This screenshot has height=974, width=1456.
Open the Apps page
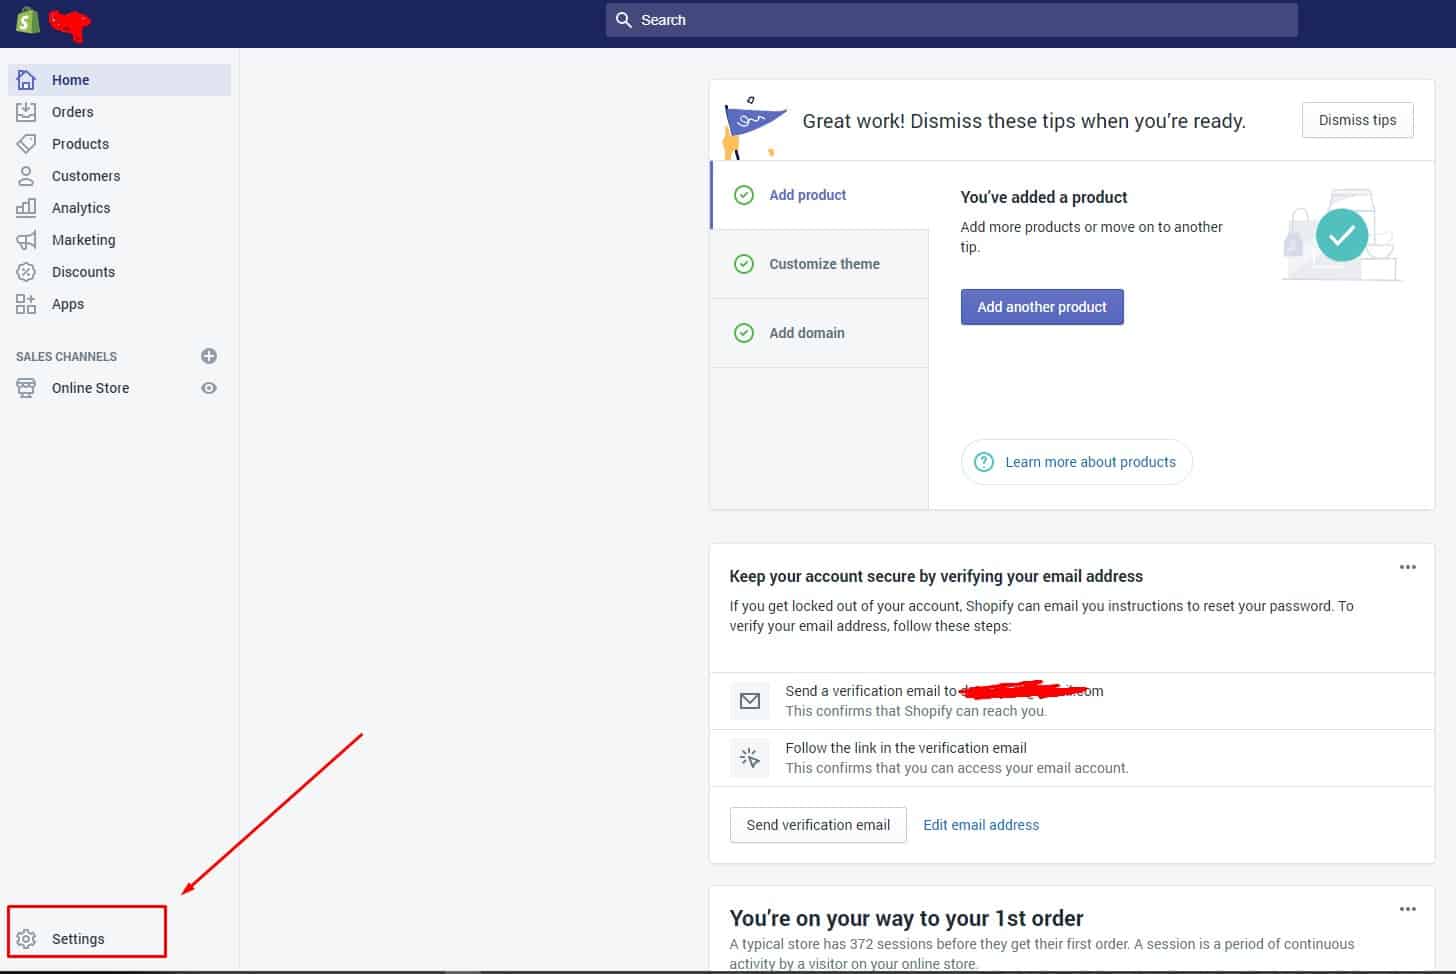67,303
